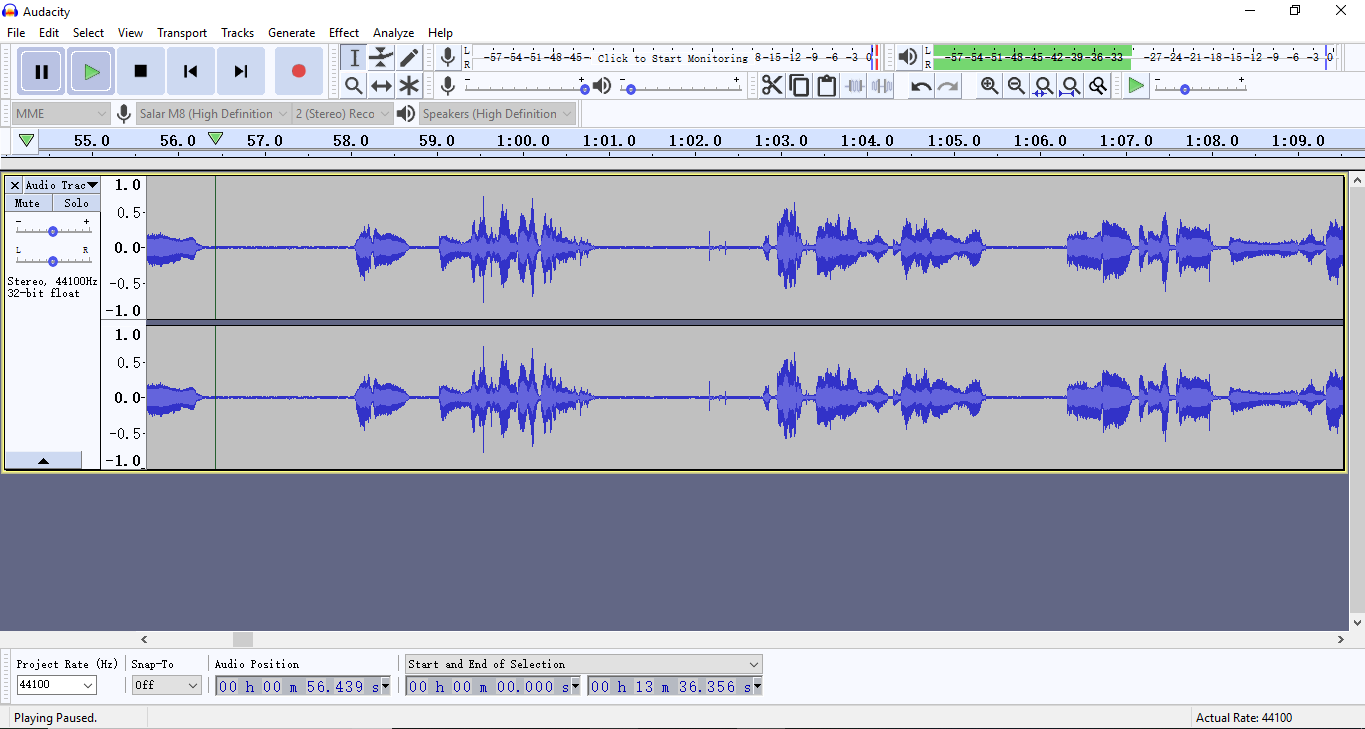
Task: Change the Snap-To setting
Action: [x=166, y=686]
